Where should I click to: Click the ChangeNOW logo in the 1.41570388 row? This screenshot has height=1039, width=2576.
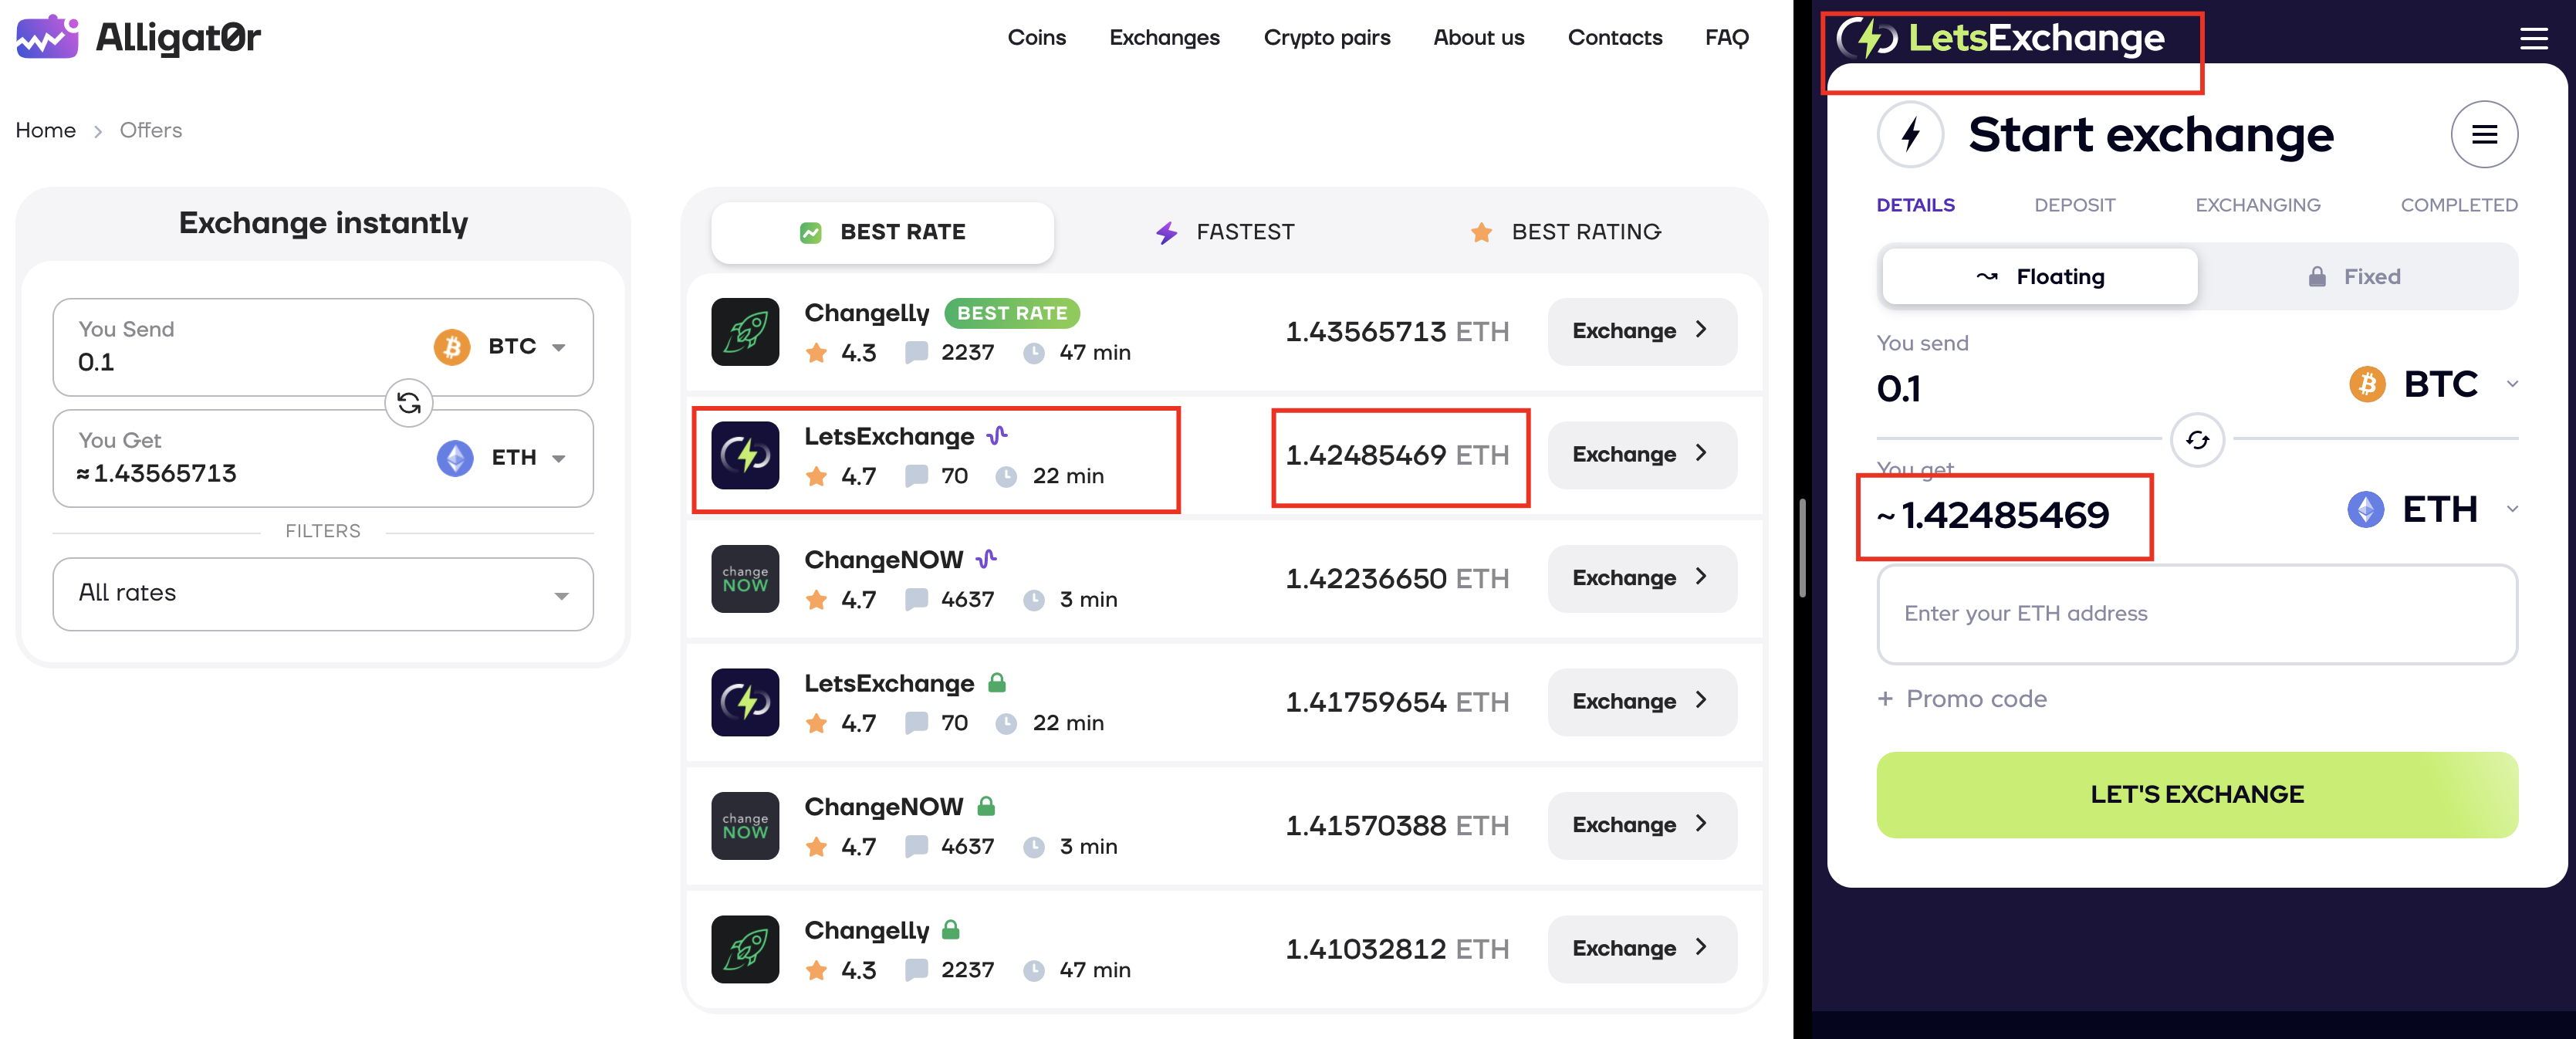coord(745,826)
